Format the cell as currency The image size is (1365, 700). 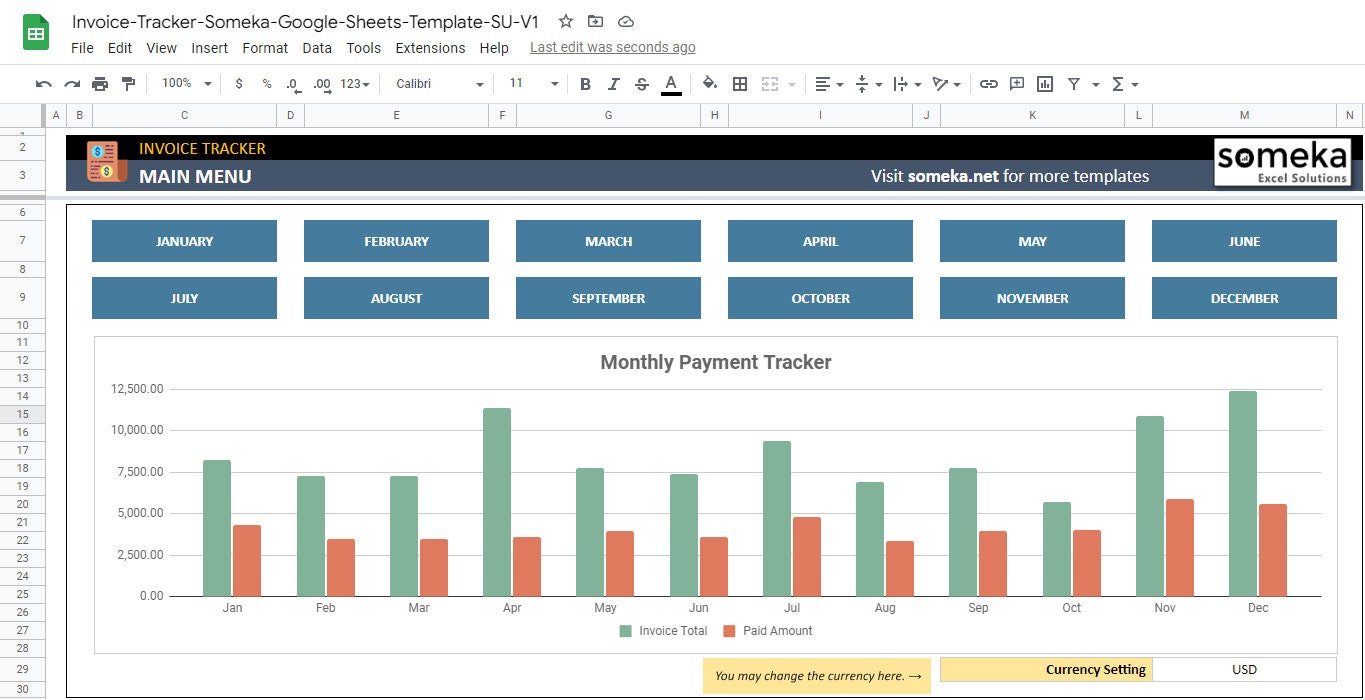pos(238,84)
